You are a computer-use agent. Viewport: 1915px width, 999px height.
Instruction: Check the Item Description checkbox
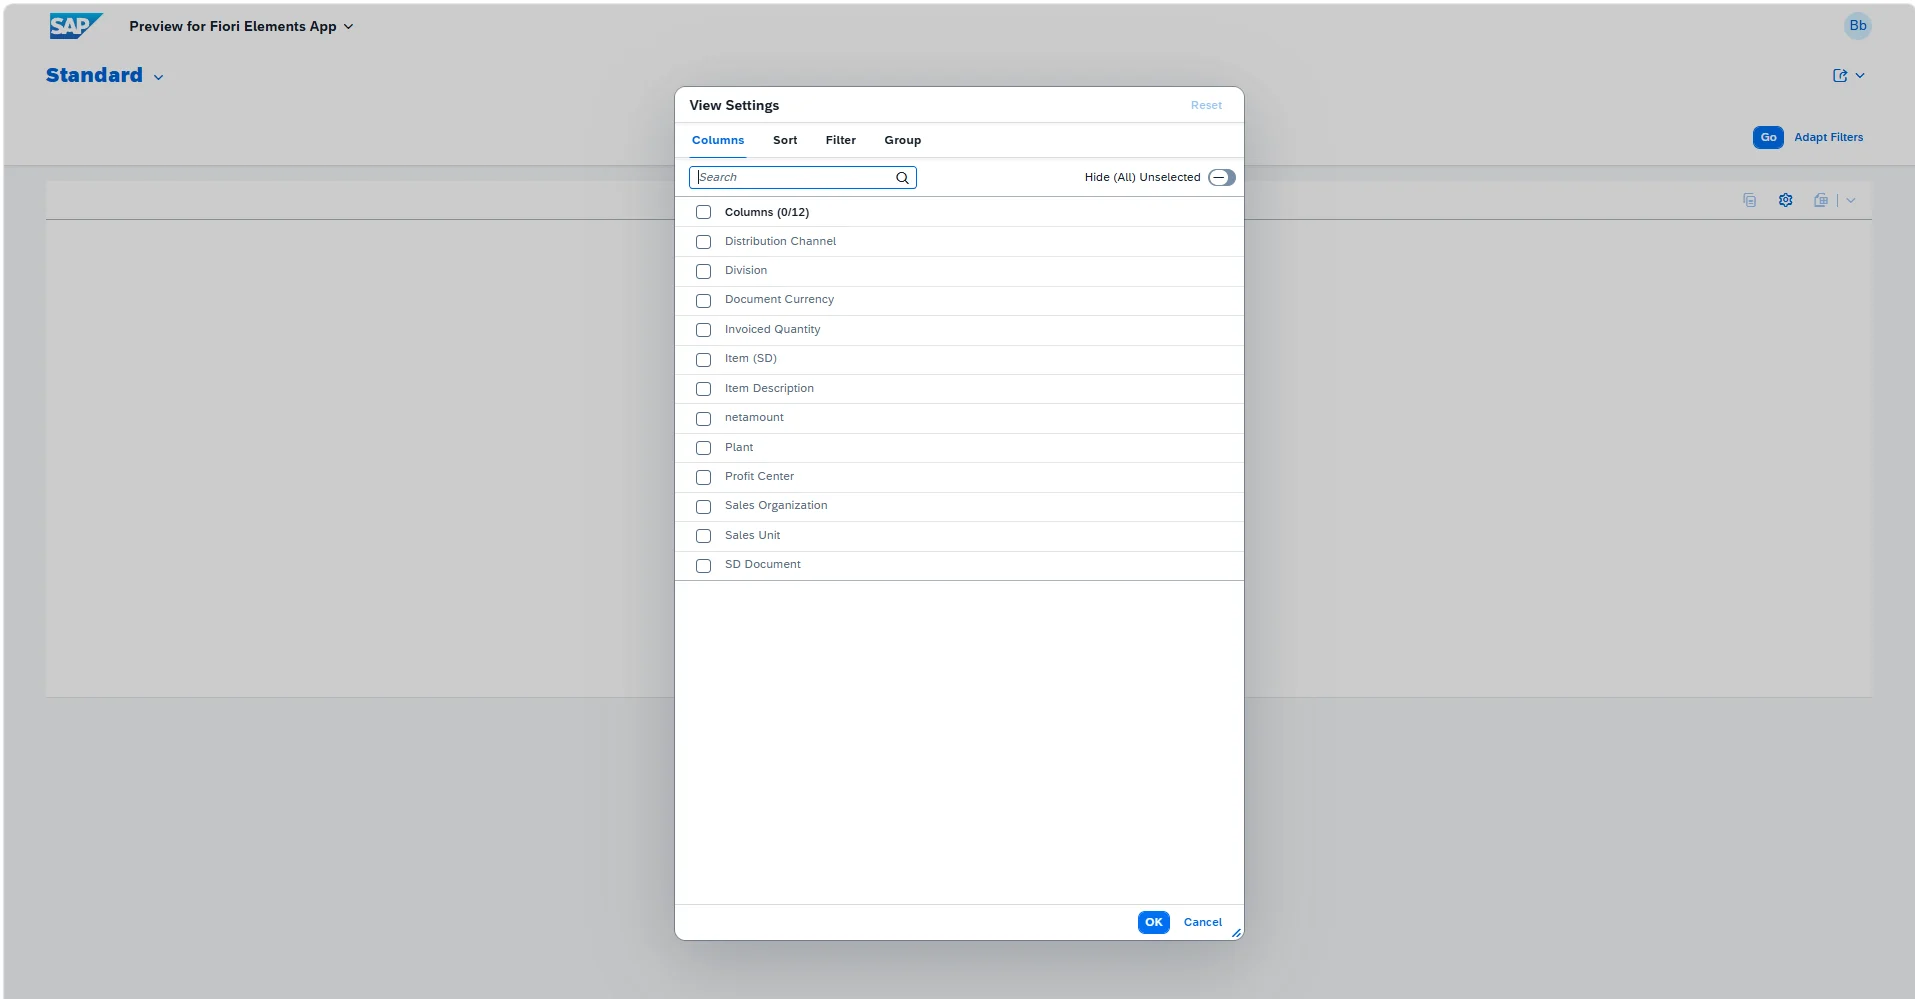pyautogui.click(x=703, y=389)
